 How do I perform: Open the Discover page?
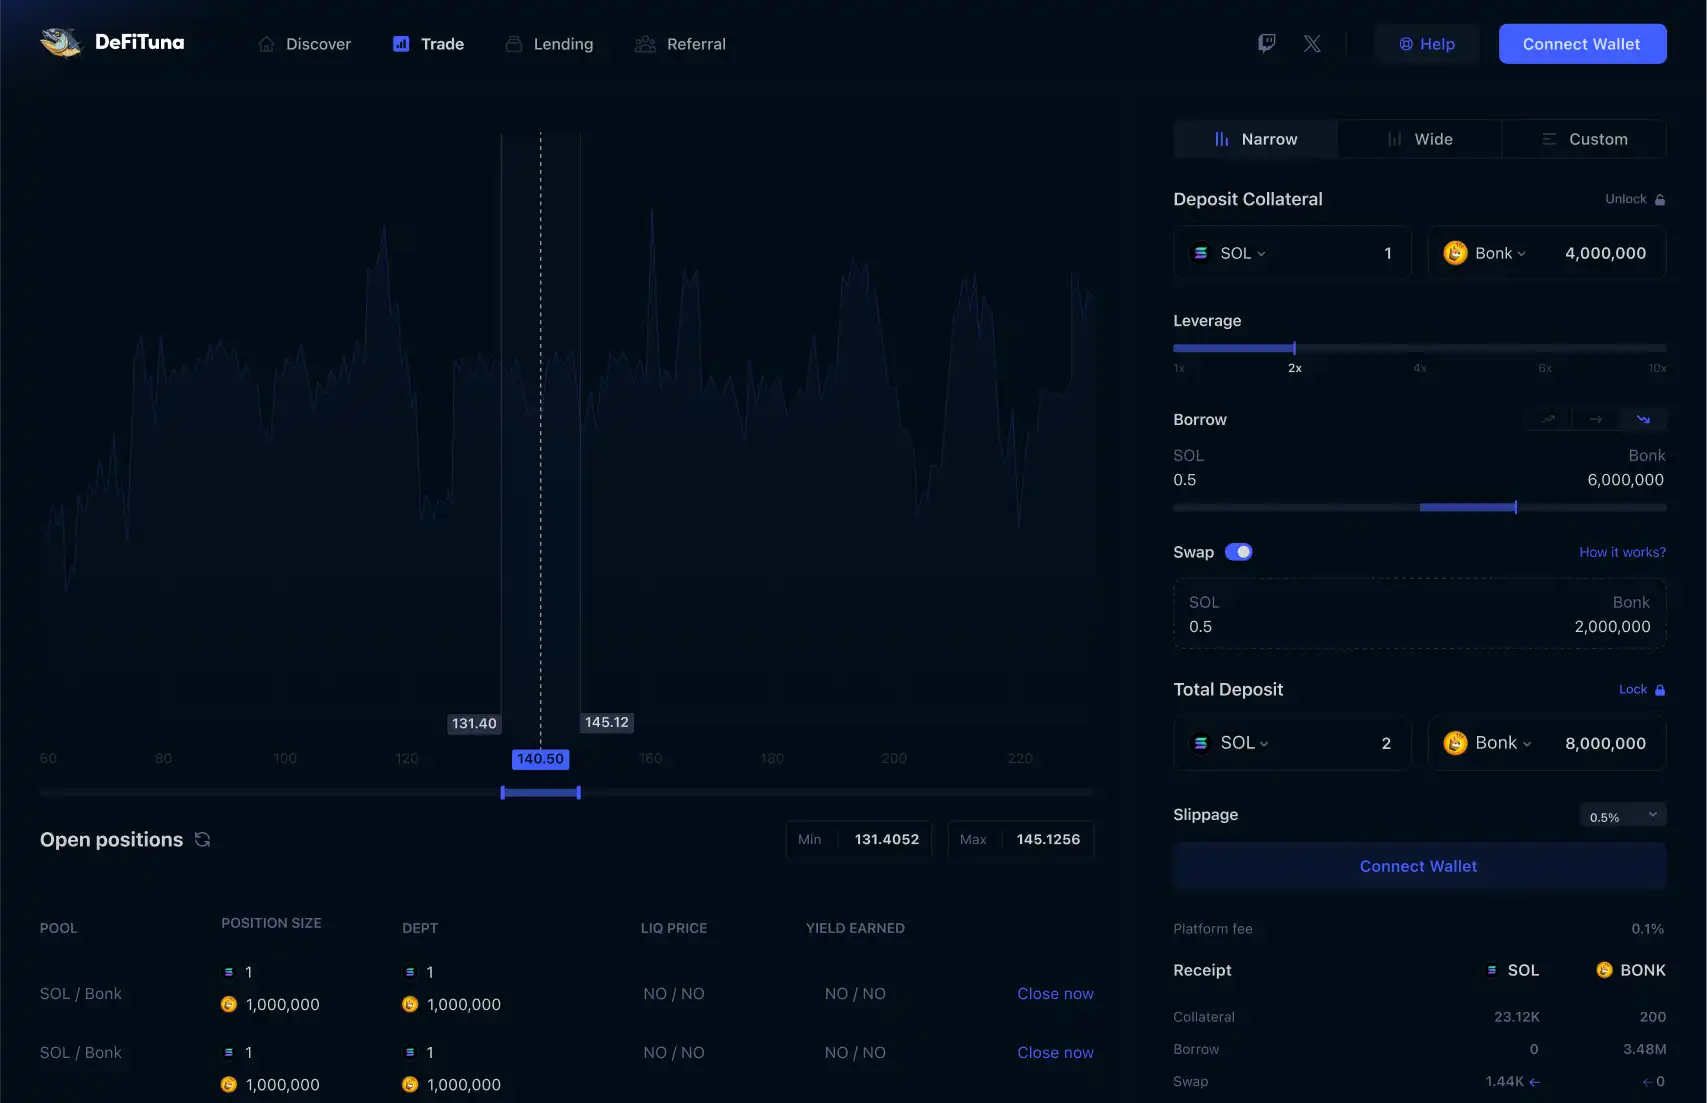[305, 44]
